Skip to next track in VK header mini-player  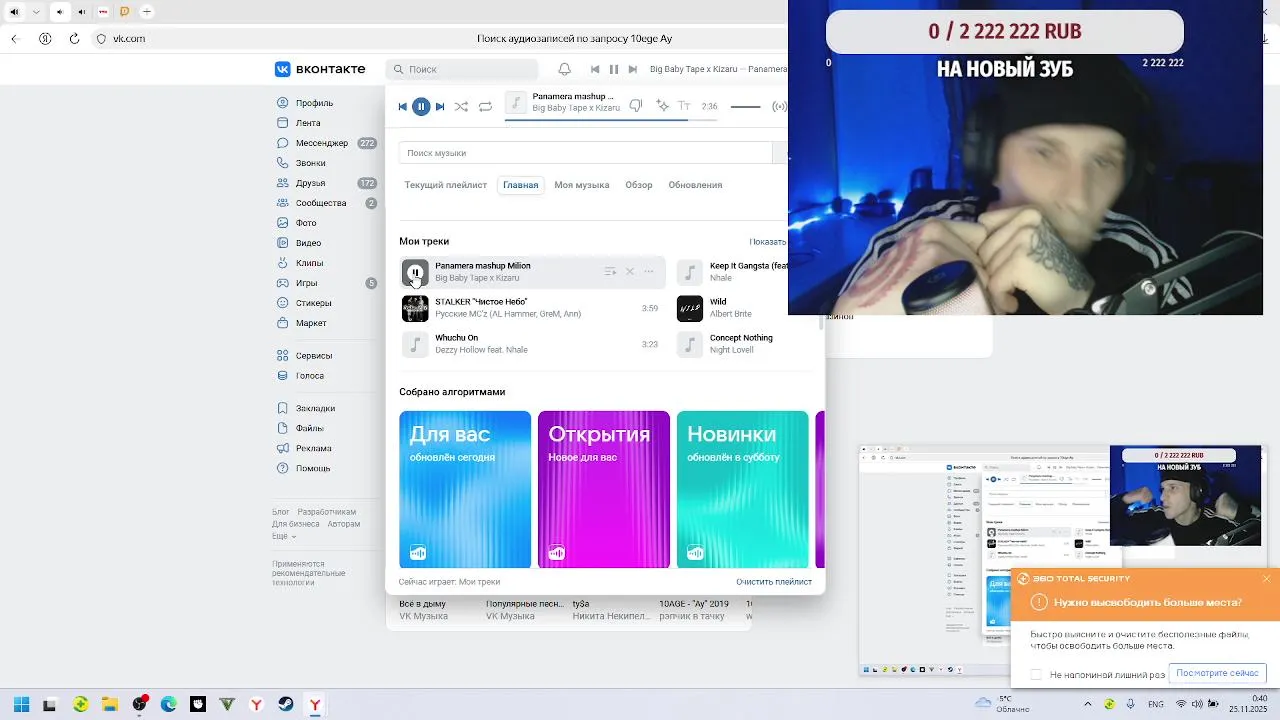click(x=632, y=69)
